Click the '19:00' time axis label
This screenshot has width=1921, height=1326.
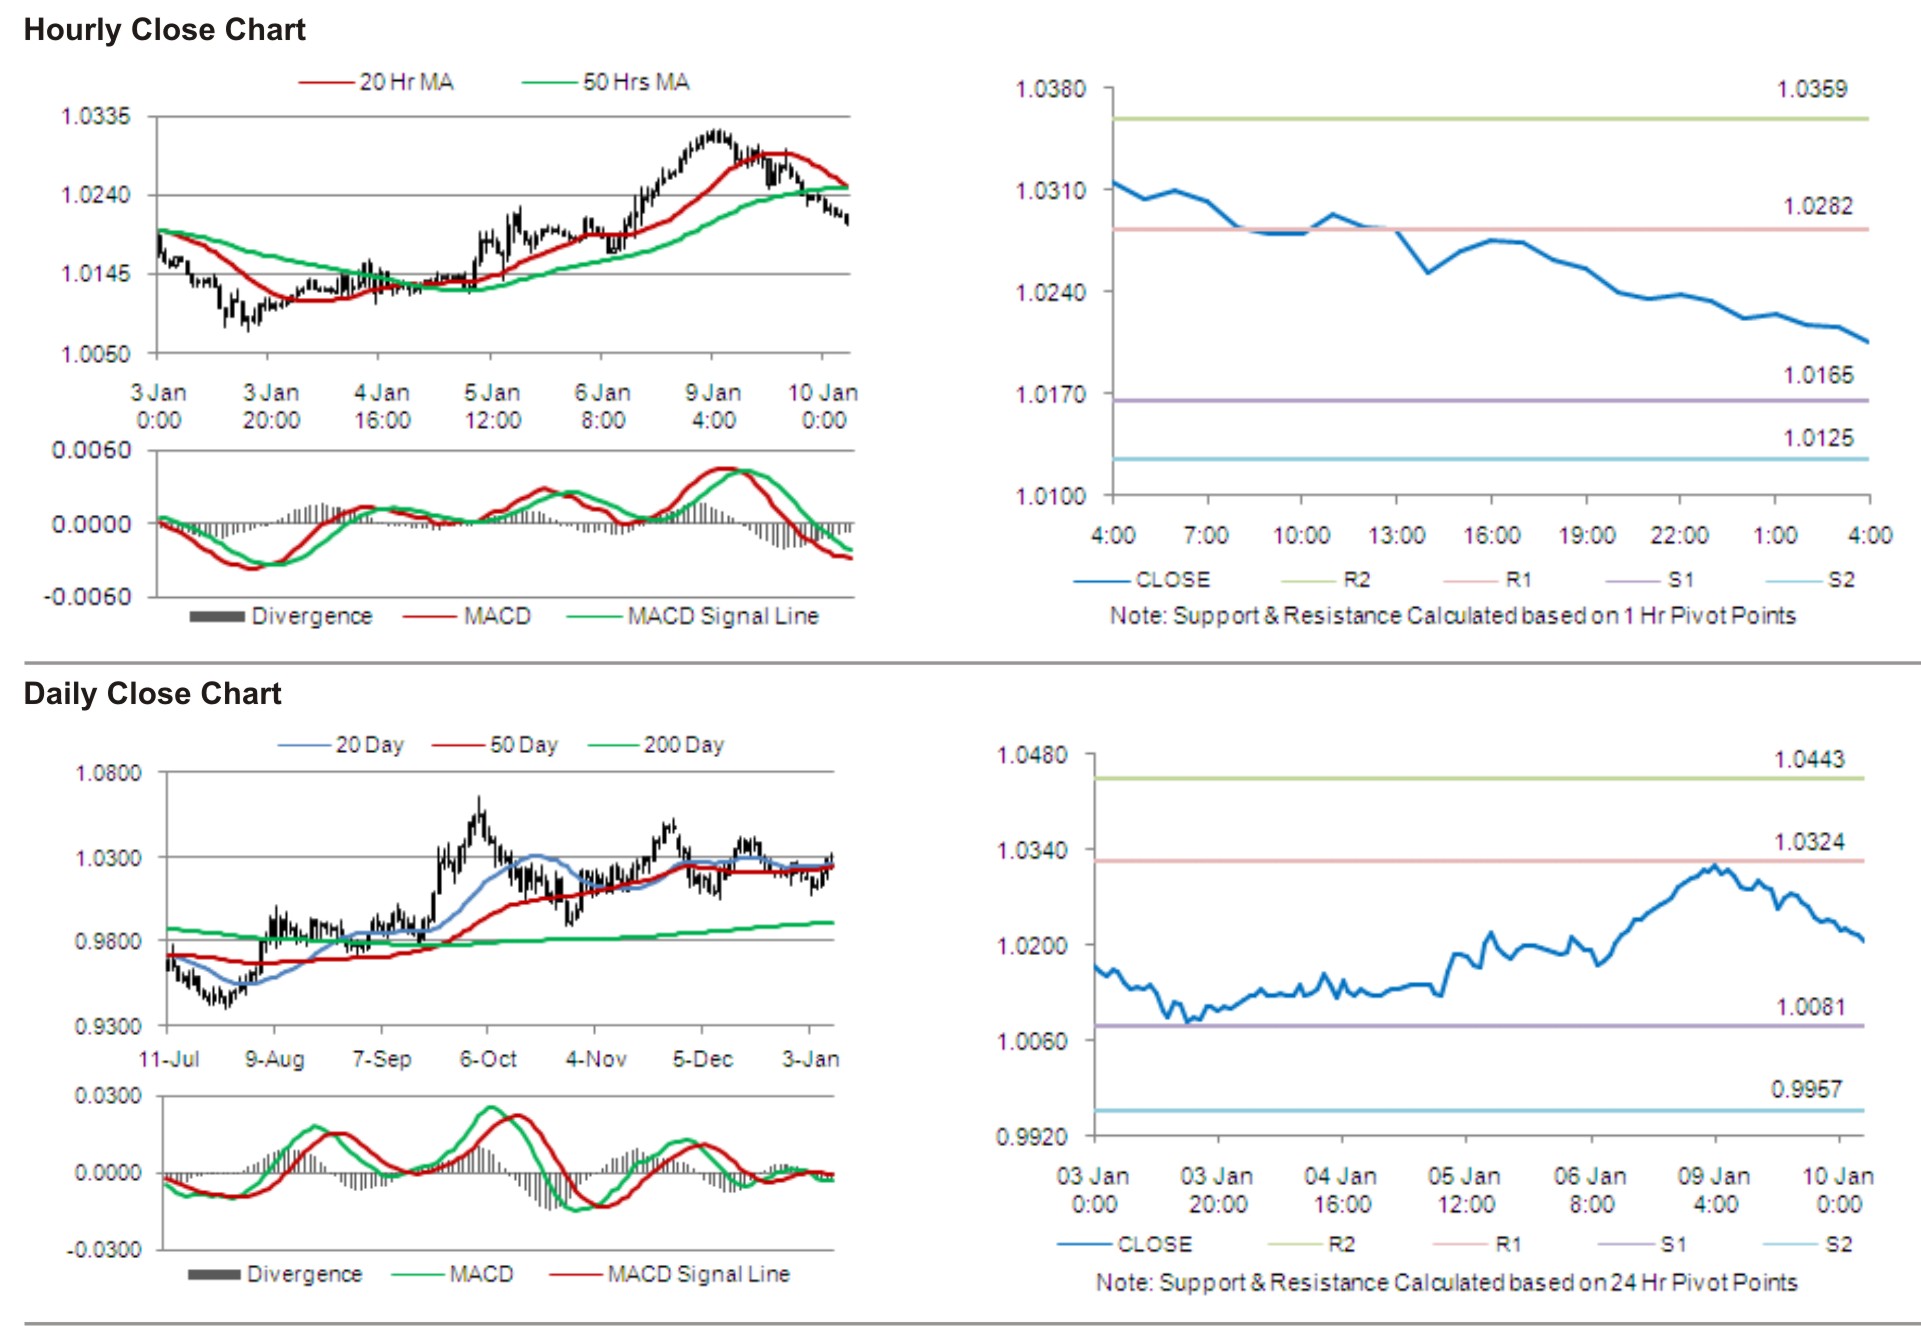(1587, 535)
